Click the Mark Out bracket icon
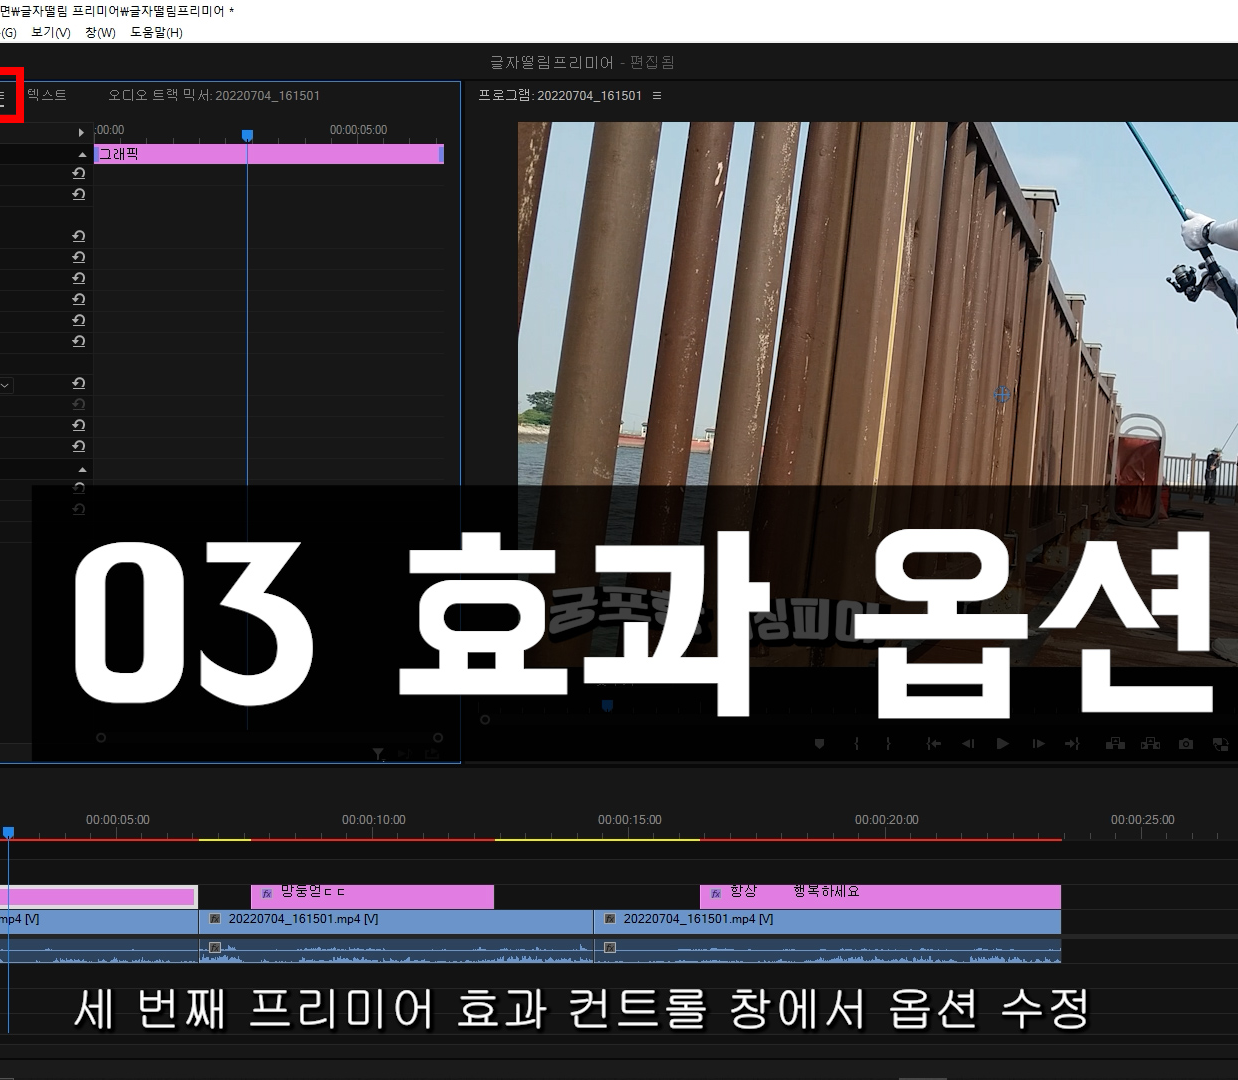Image resolution: width=1238 pixels, height=1080 pixels. [887, 744]
